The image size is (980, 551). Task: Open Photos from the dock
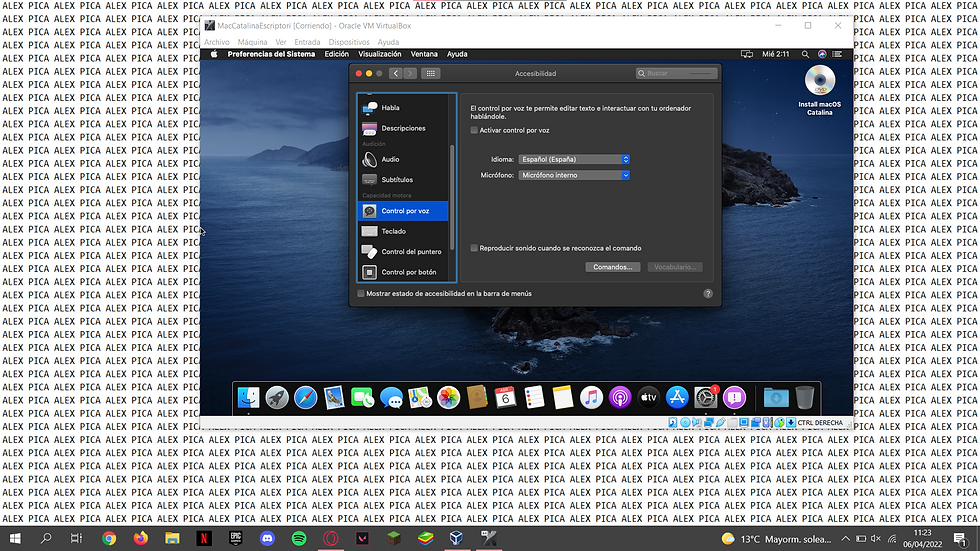click(x=448, y=397)
